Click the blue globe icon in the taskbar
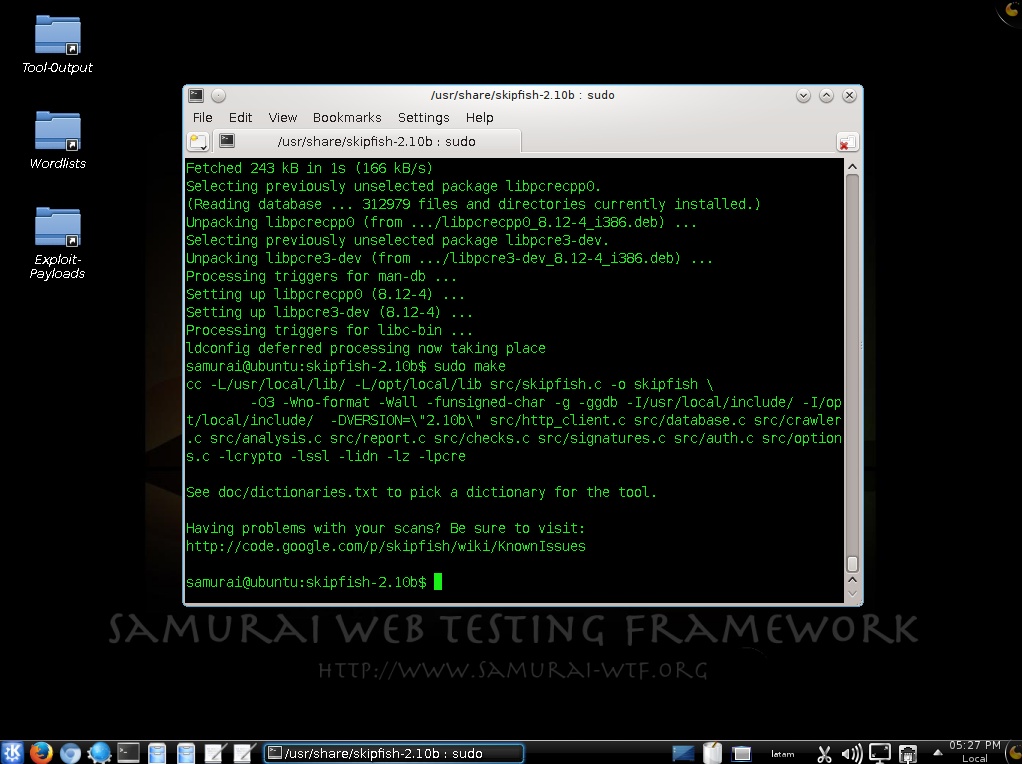 click(x=99, y=753)
